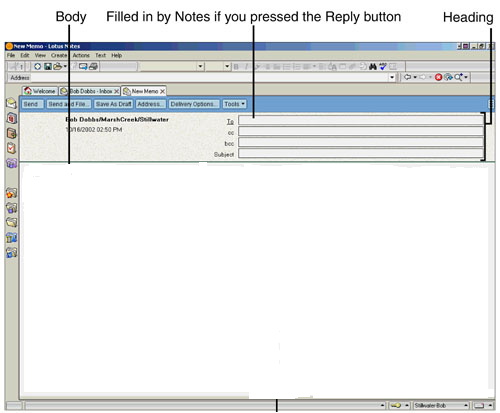Open the Help menu
The width and height of the screenshot is (500, 413).
[116, 55]
